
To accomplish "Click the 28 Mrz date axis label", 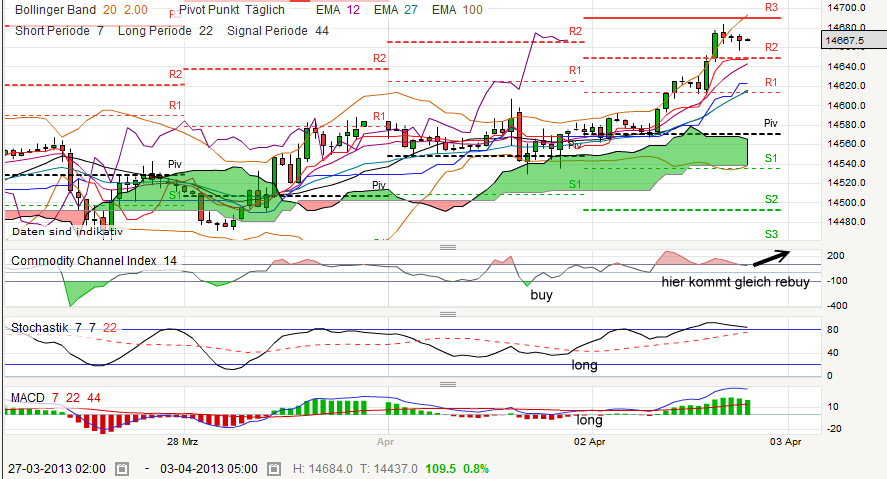I will [x=182, y=441].
